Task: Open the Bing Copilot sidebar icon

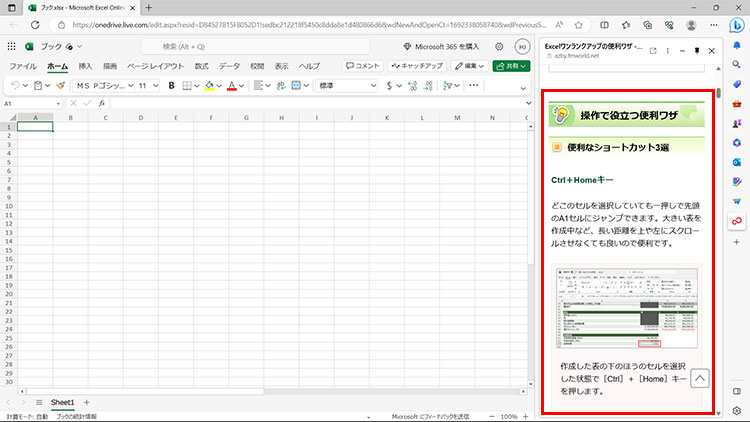Action: coord(736,27)
